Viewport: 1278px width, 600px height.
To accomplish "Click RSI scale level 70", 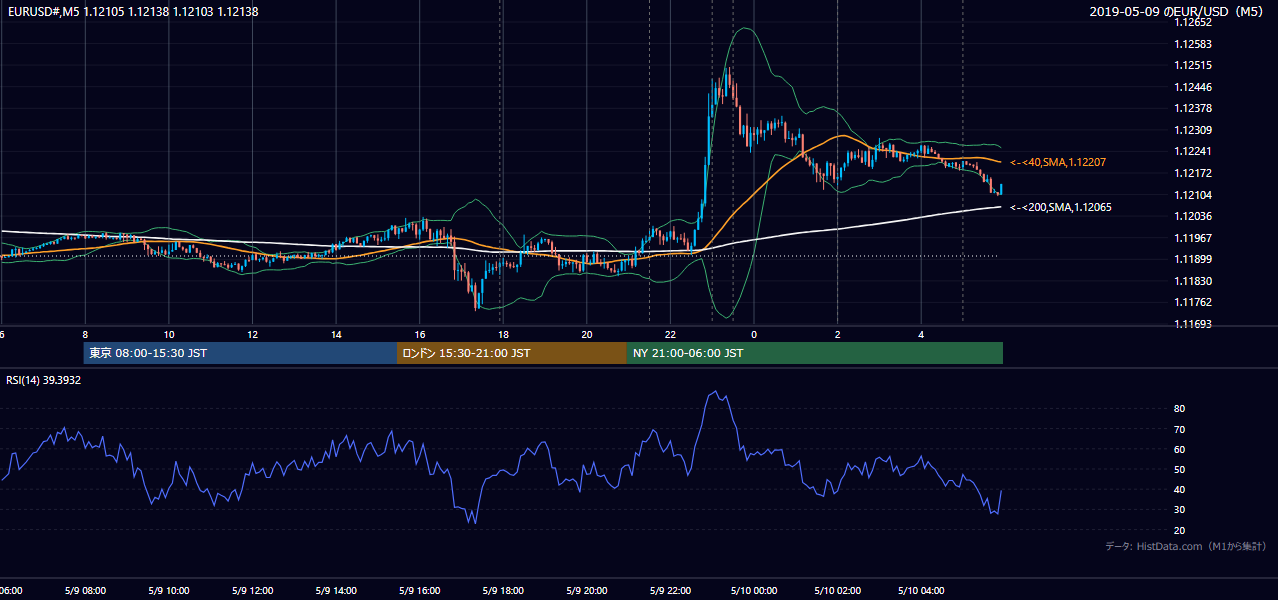I will click(1180, 429).
